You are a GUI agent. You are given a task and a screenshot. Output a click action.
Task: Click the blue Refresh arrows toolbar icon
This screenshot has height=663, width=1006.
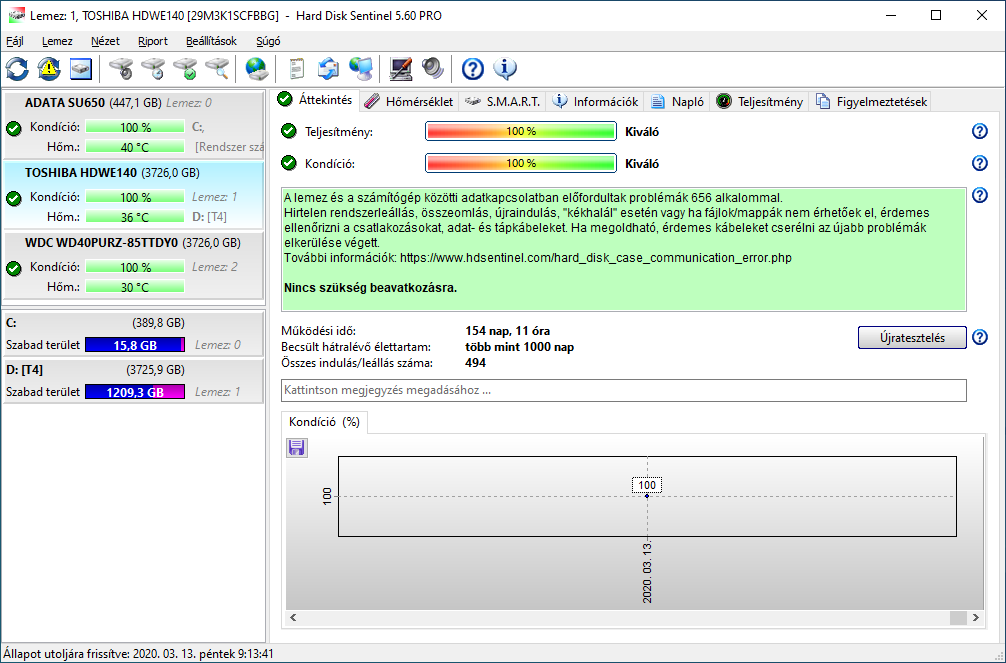pyautogui.click(x=17, y=69)
